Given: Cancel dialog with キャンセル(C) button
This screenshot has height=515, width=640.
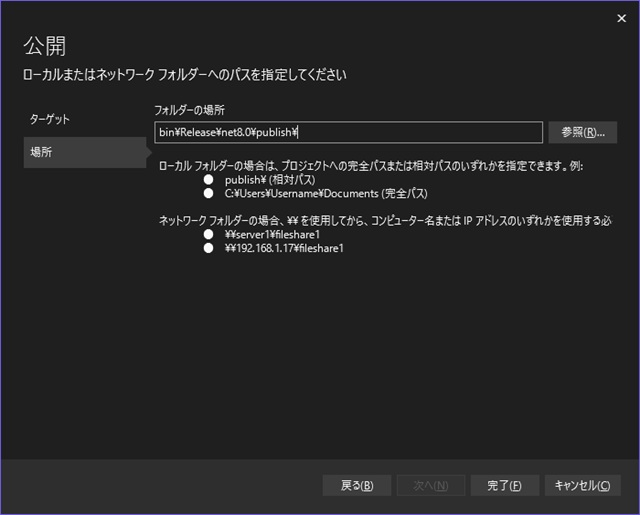Looking at the screenshot, I should pos(582,485).
